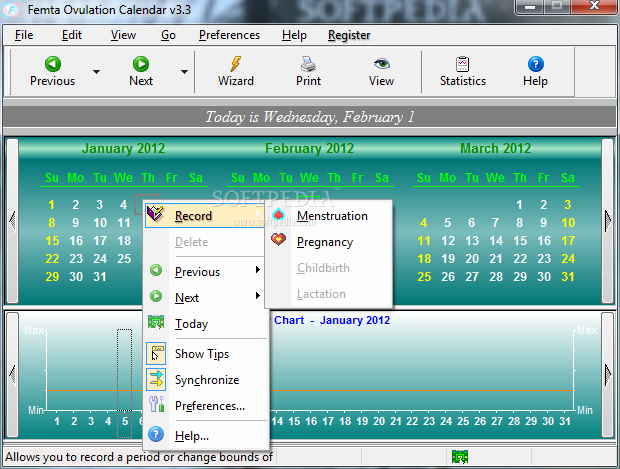This screenshot has height=469, width=620.
Task: Click the Preferences tools icon in context menu
Action: point(156,404)
